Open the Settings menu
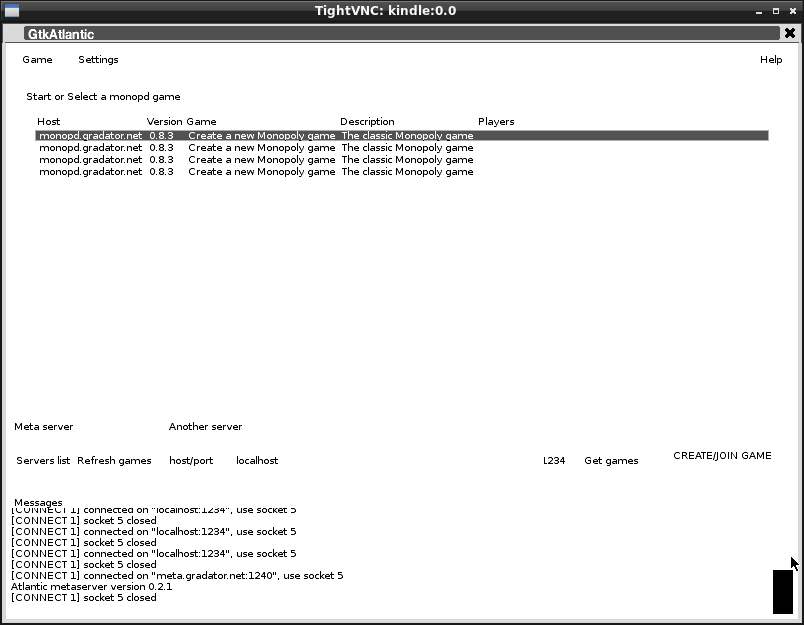804x625 pixels. tap(98, 59)
